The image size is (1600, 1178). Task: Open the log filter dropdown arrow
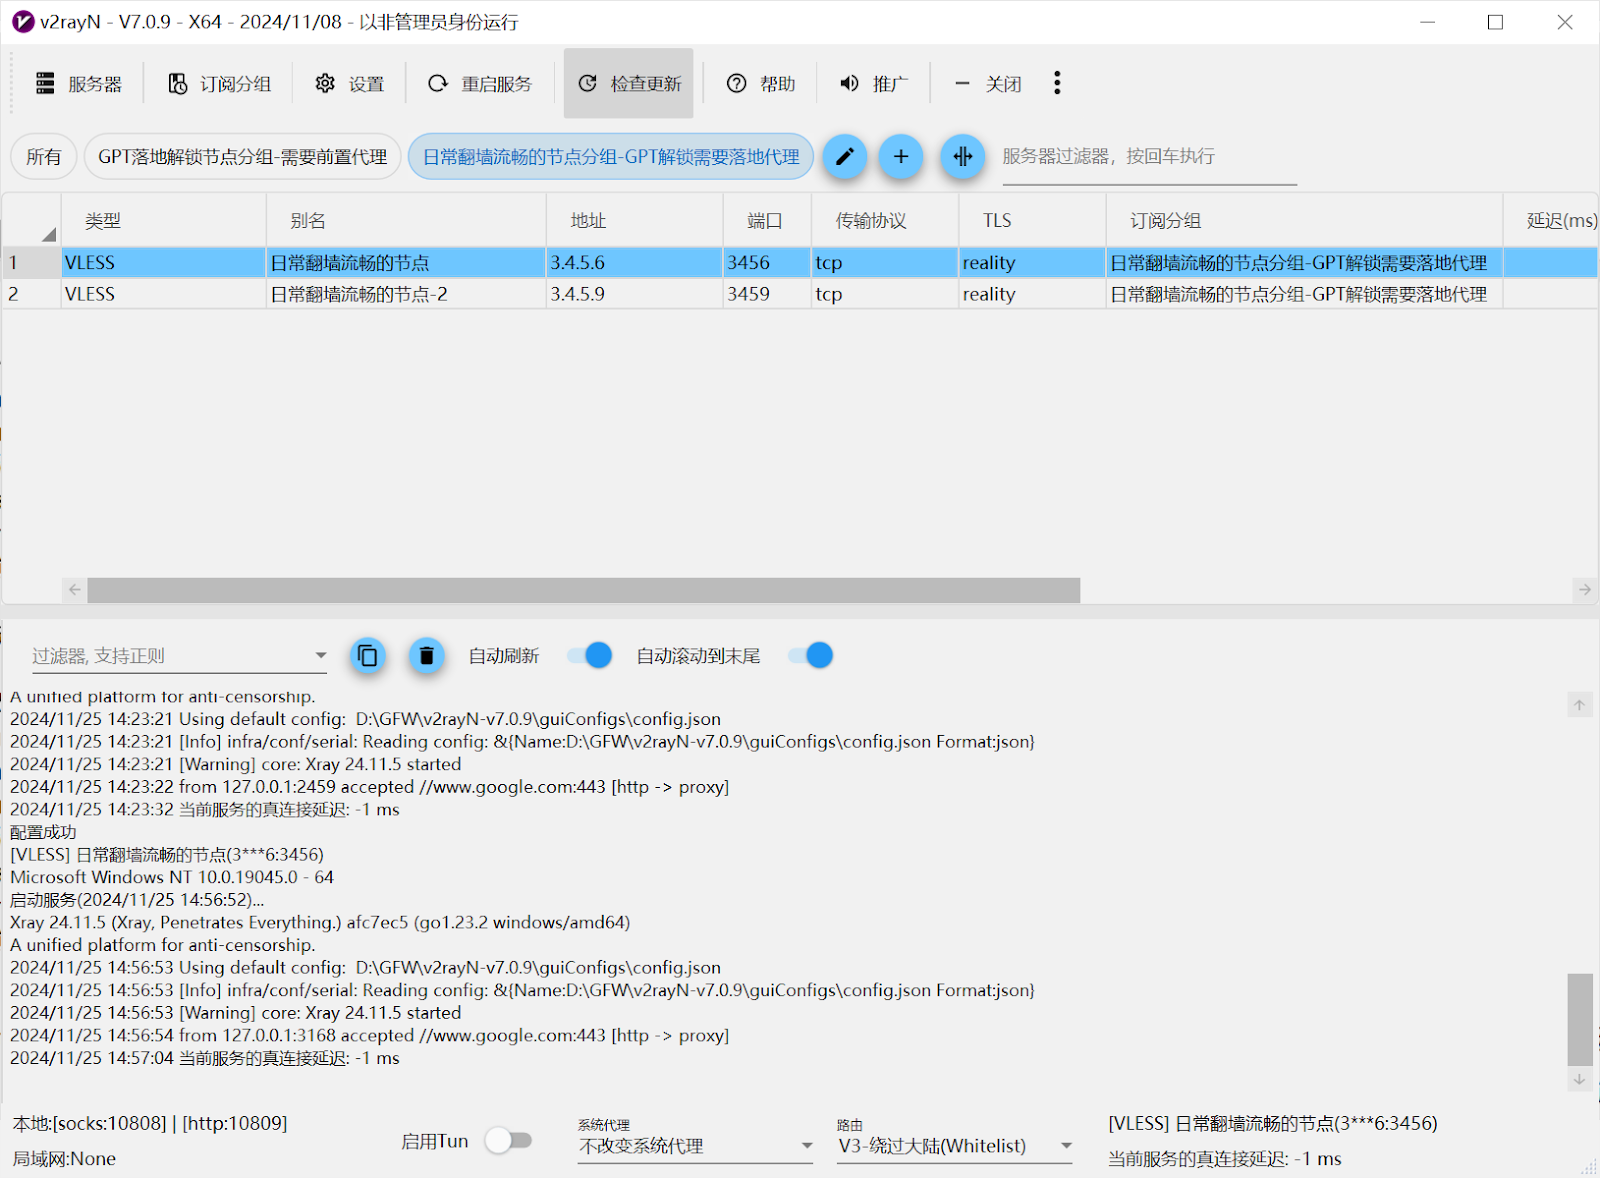tap(321, 656)
